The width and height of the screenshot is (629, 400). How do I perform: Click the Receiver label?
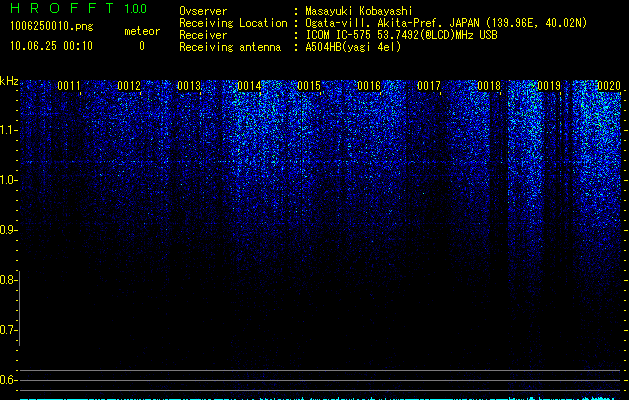click(x=203, y=35)
